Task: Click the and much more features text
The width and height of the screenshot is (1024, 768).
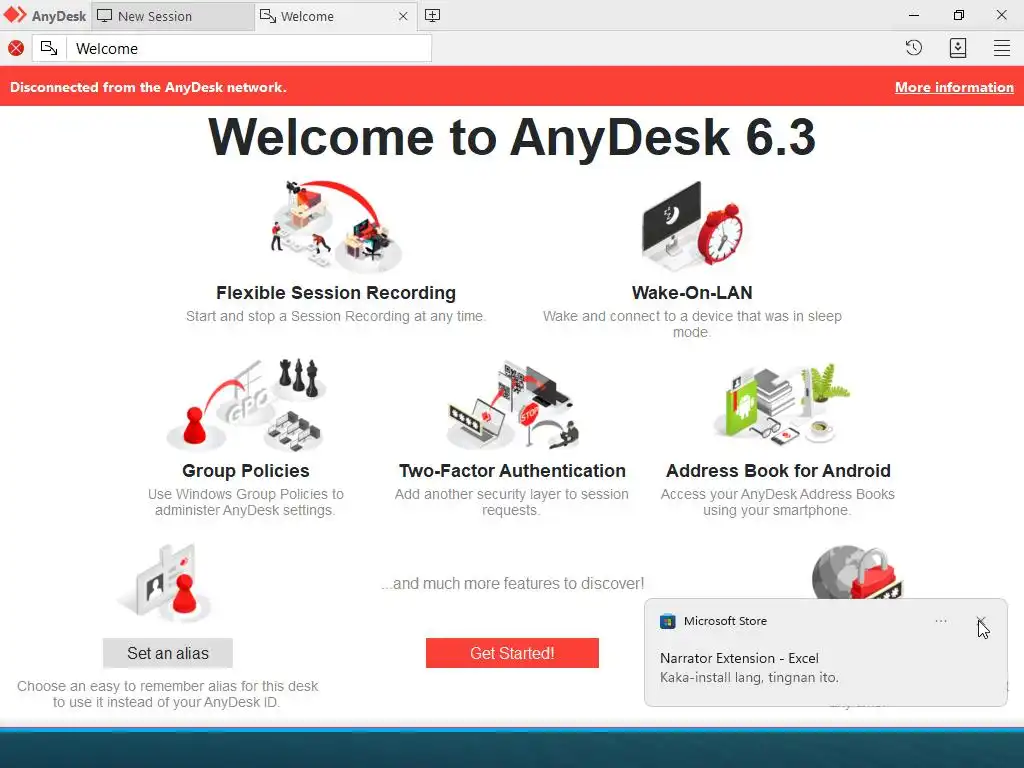Action: pos(513,583)
